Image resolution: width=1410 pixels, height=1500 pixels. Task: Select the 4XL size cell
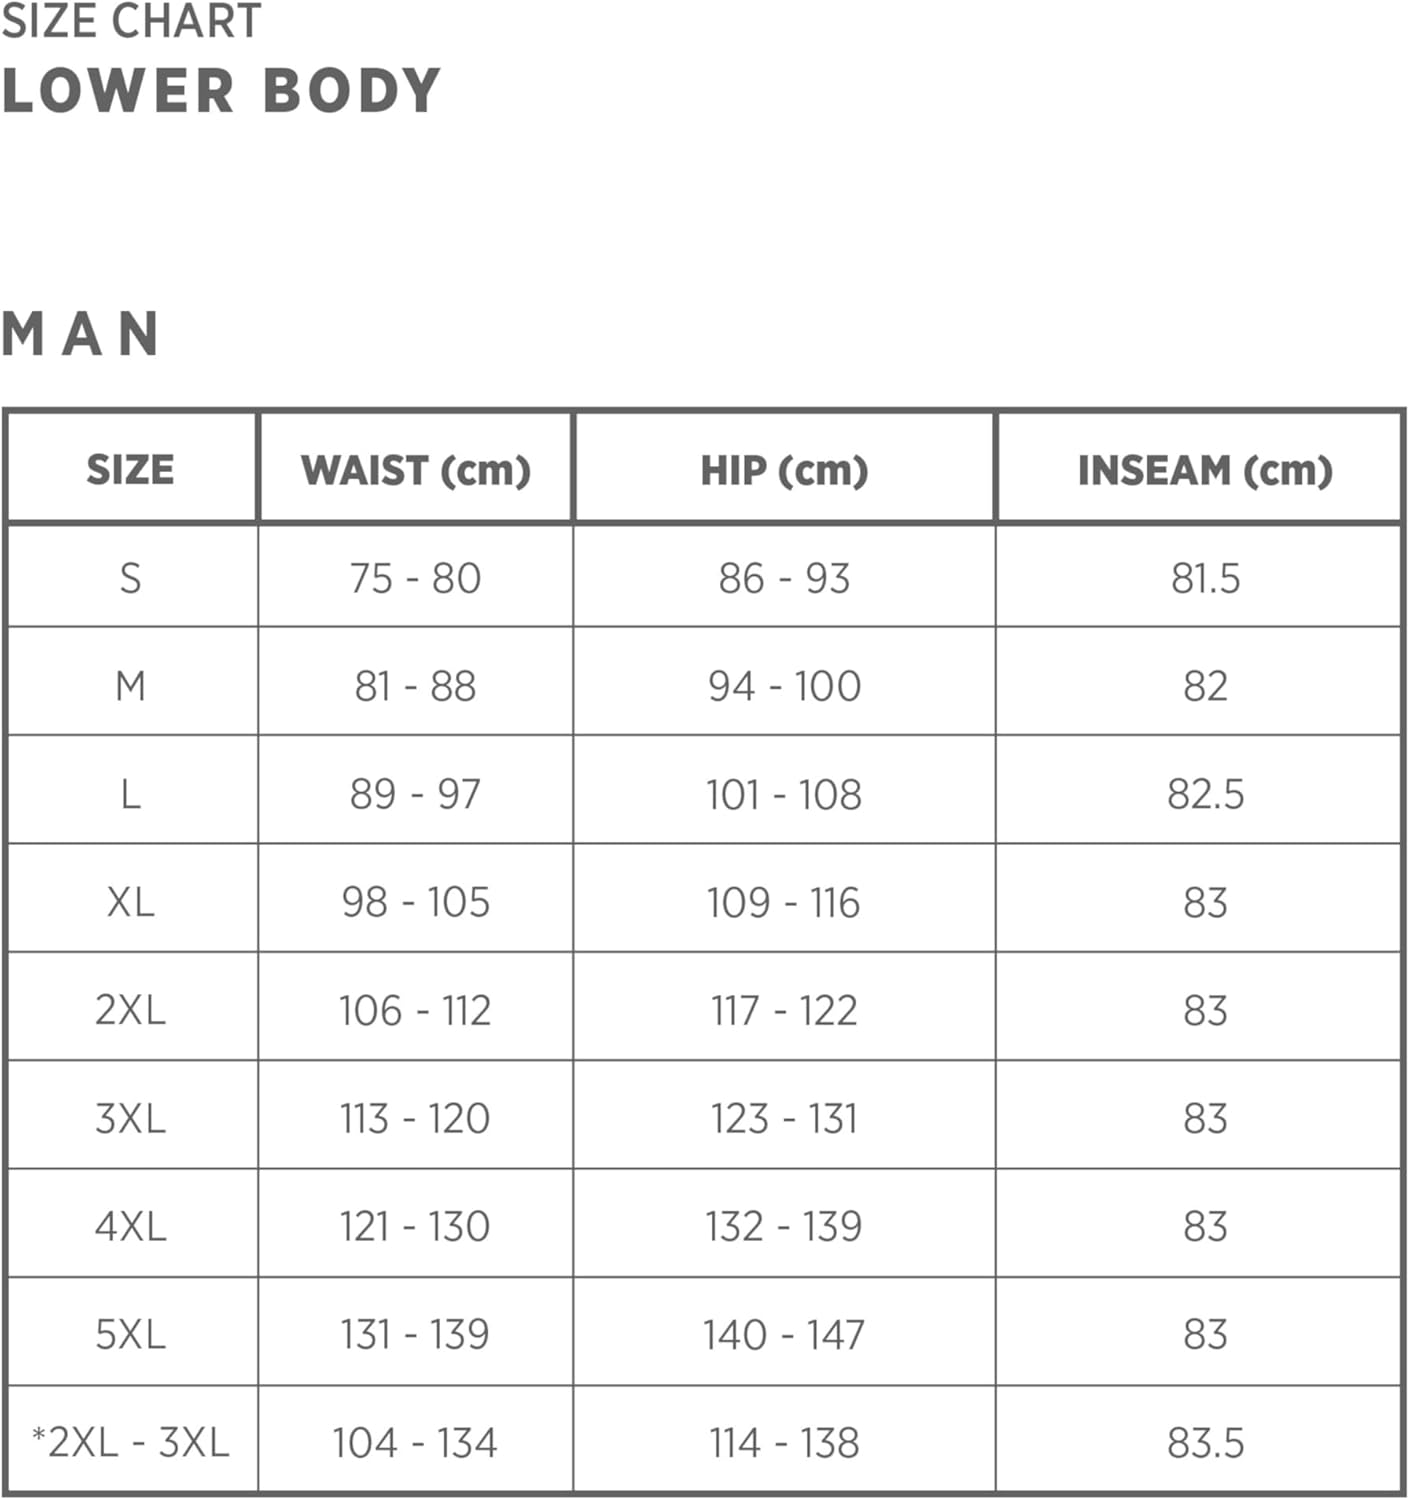click(x=131, y=1226)
